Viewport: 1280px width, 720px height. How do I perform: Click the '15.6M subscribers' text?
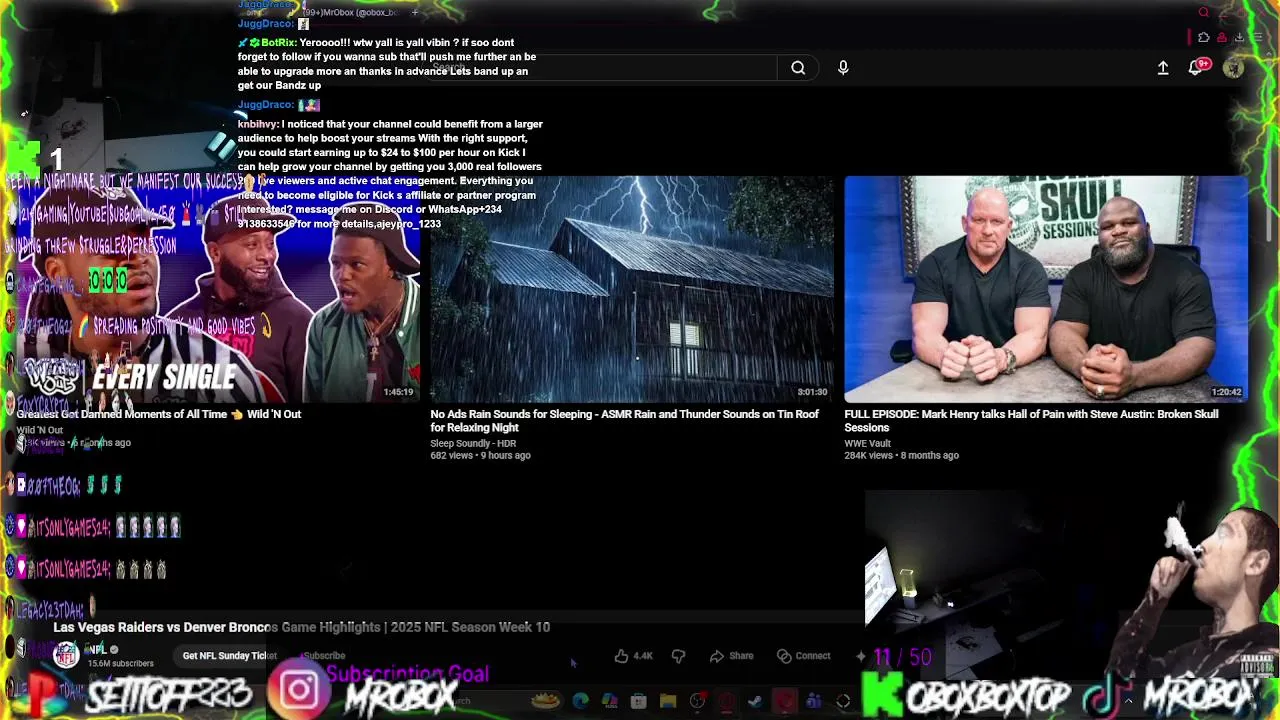pyautogui.click(x=121, y=663)
